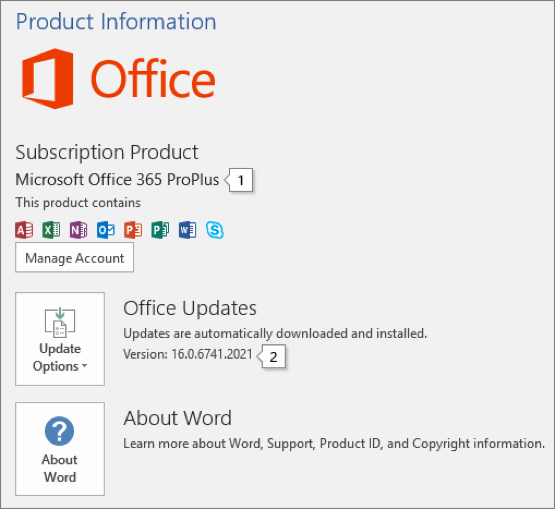Click the Outlook app icon
555x509 pixels.
coord(106,230)
